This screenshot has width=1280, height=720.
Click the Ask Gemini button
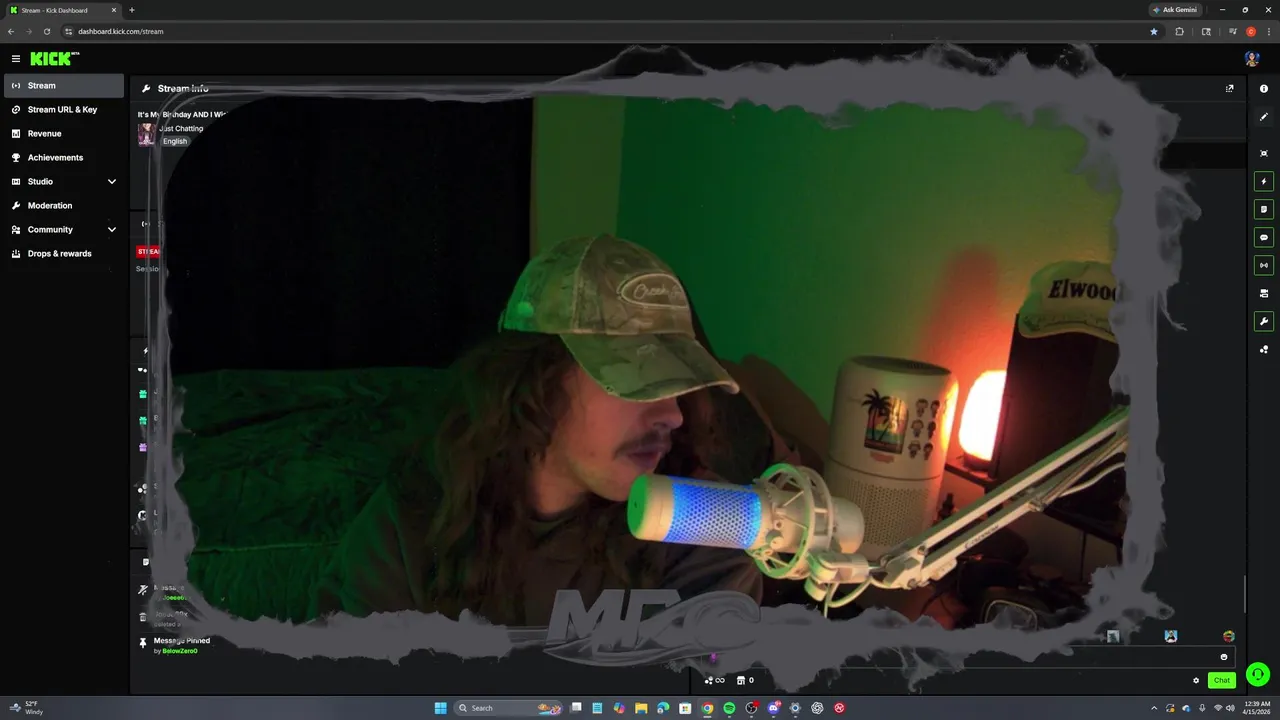pyautogui.click(x=1174, y=10)
